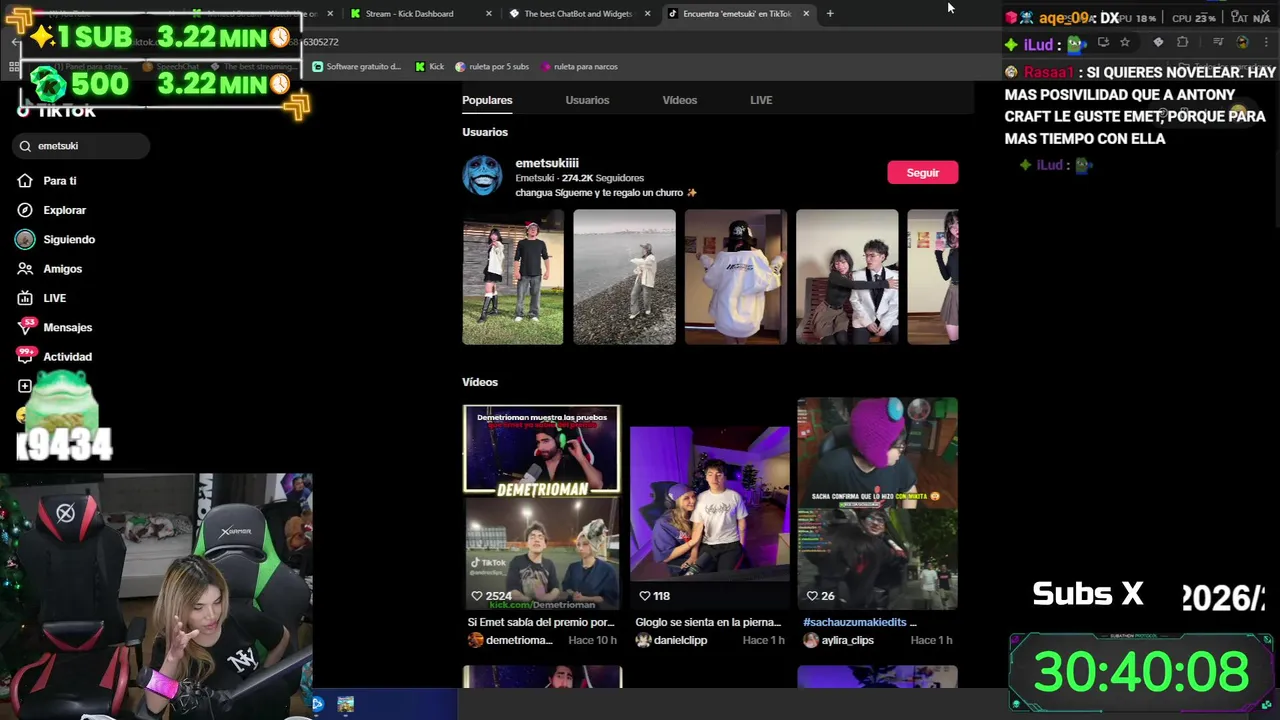This screenshot has height=720, width=1280.
Task: Open Software gratuito bookmark
Action: [x=357, y=67]
